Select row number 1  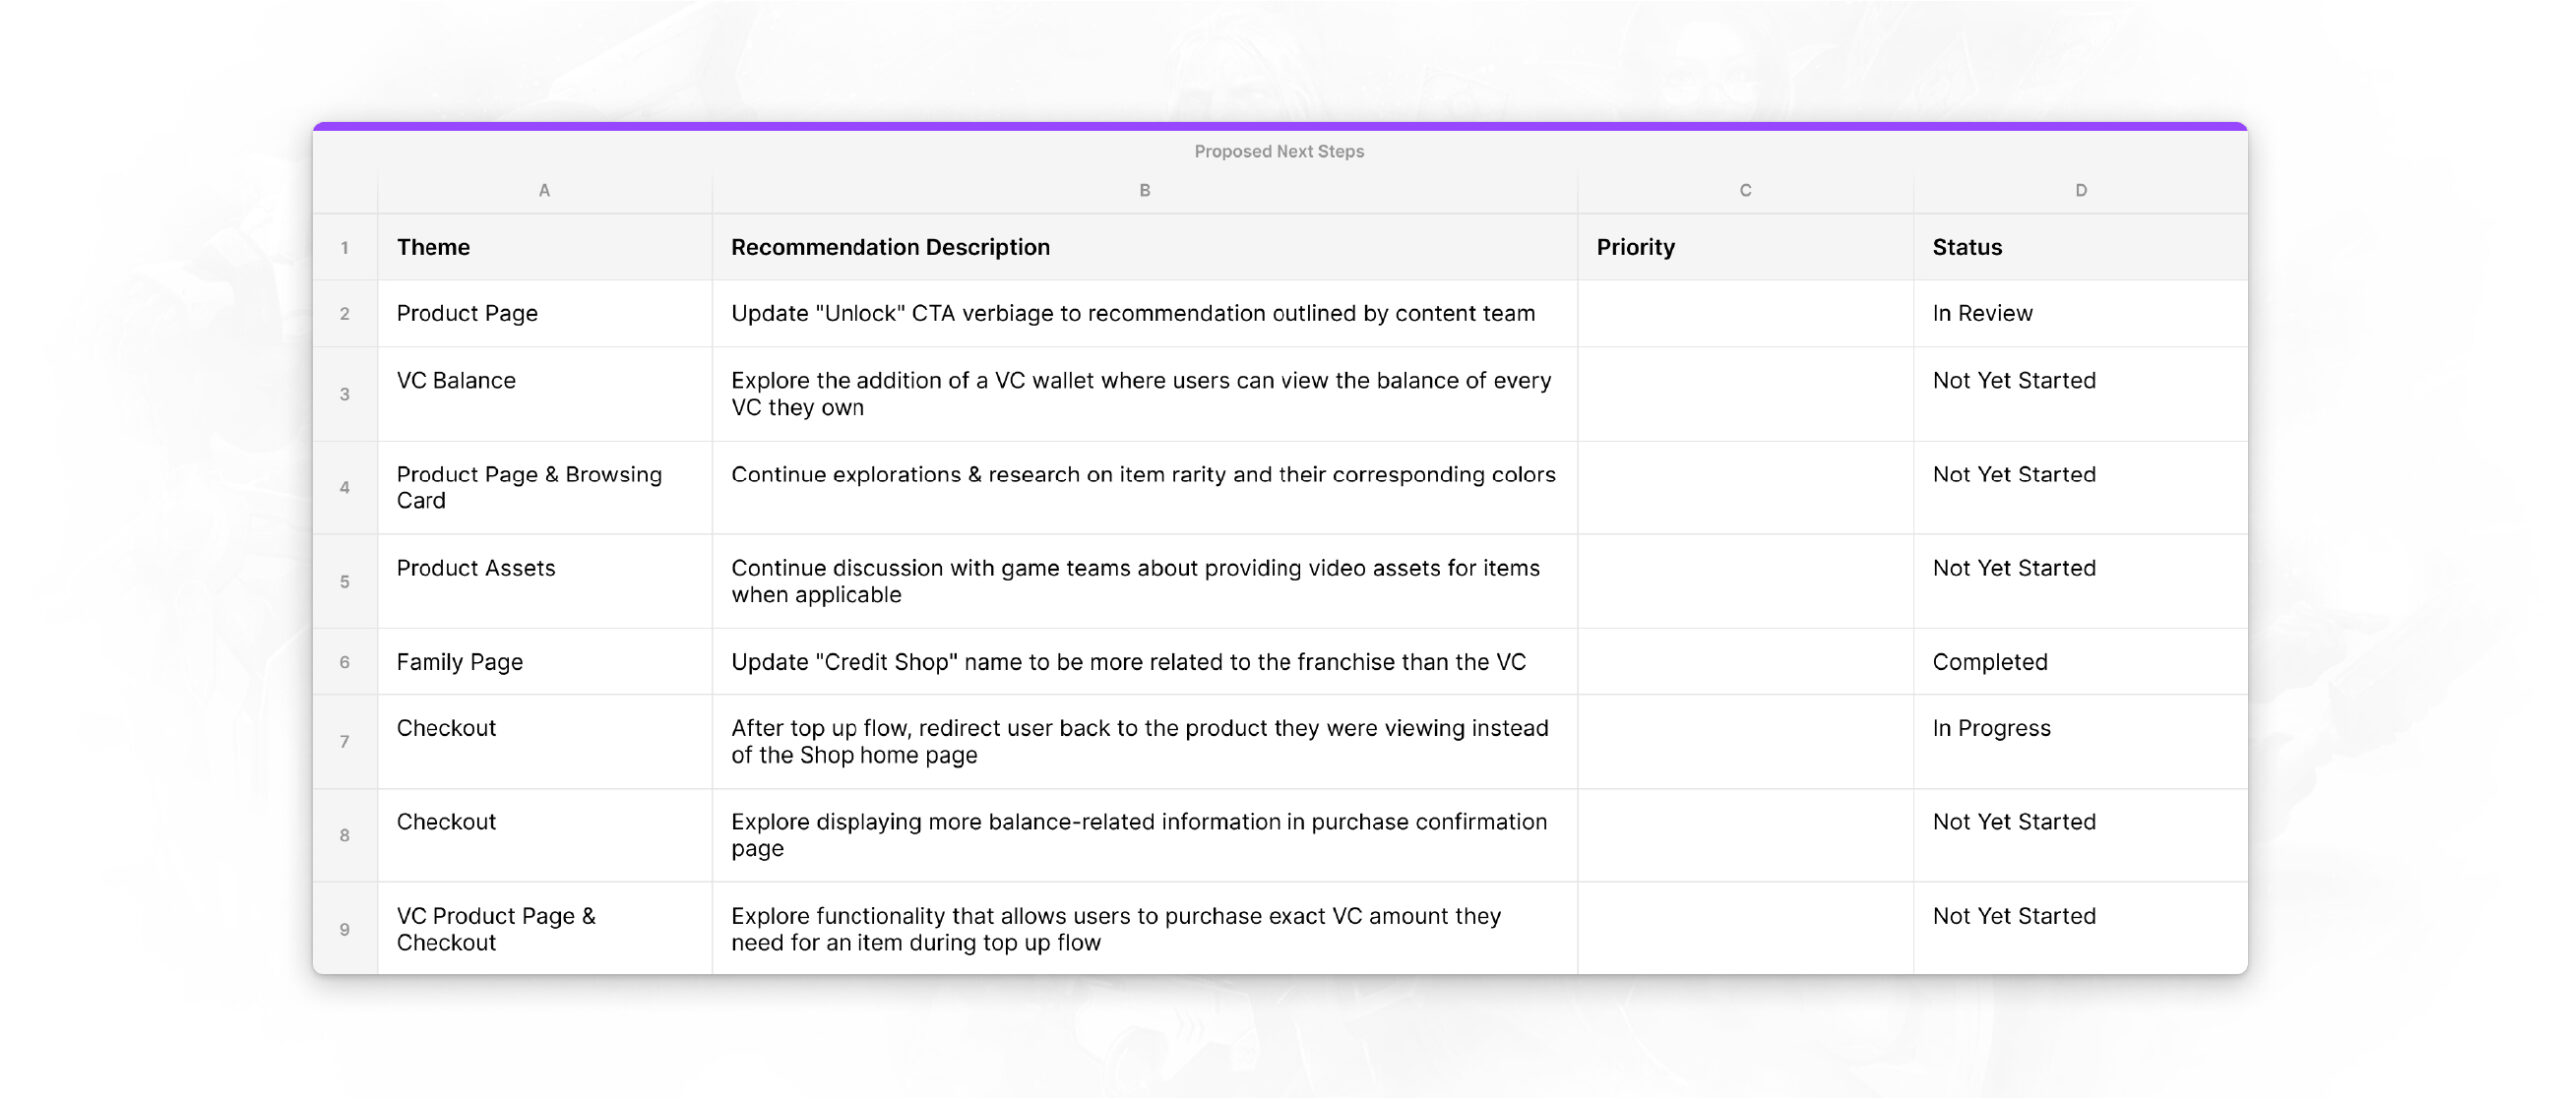coord(345,247)
